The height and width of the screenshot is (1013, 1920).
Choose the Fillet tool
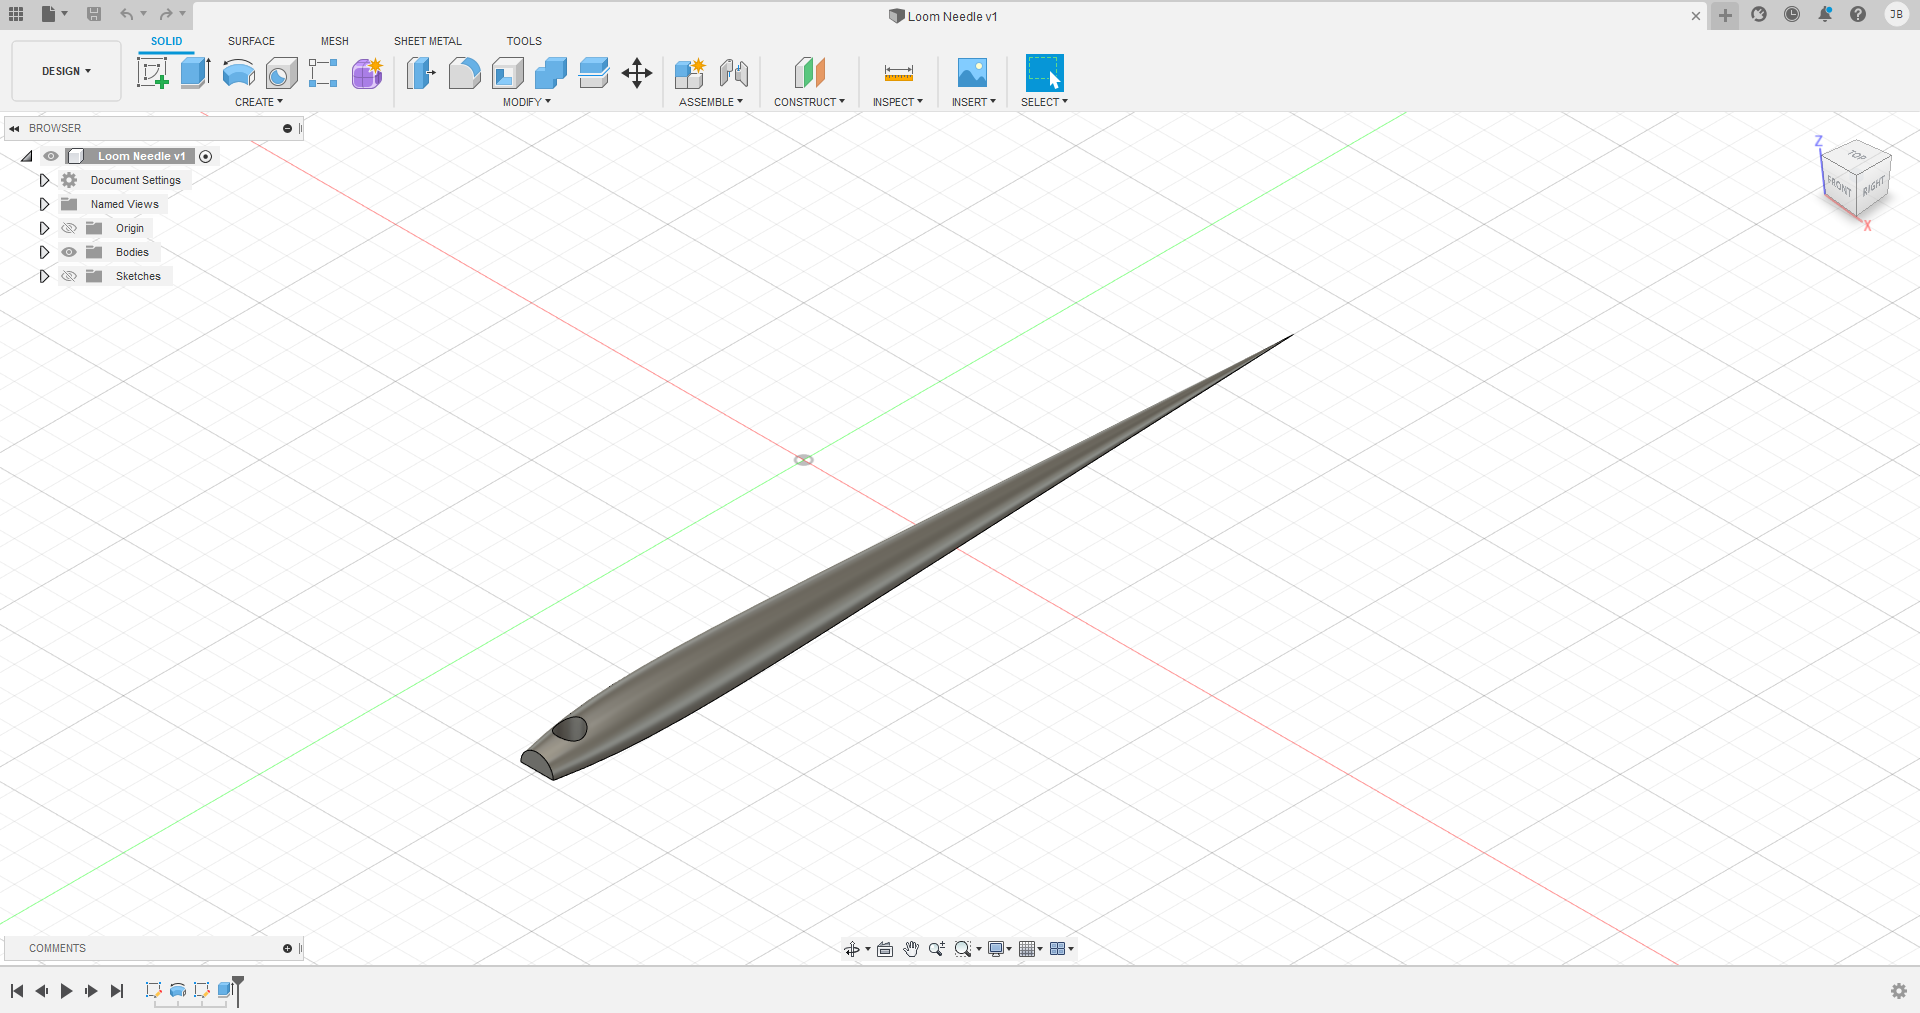coord(464,73)
